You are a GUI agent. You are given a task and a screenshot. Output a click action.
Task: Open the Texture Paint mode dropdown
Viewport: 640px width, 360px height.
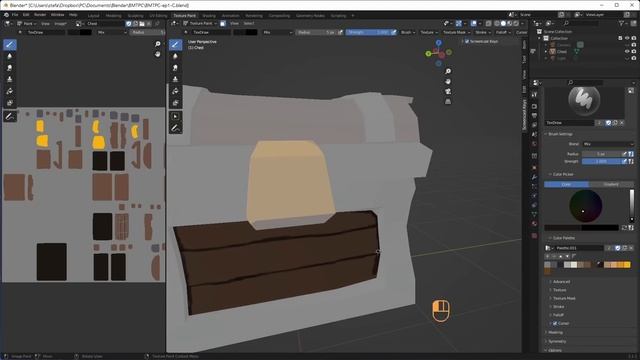click(200, 24)
